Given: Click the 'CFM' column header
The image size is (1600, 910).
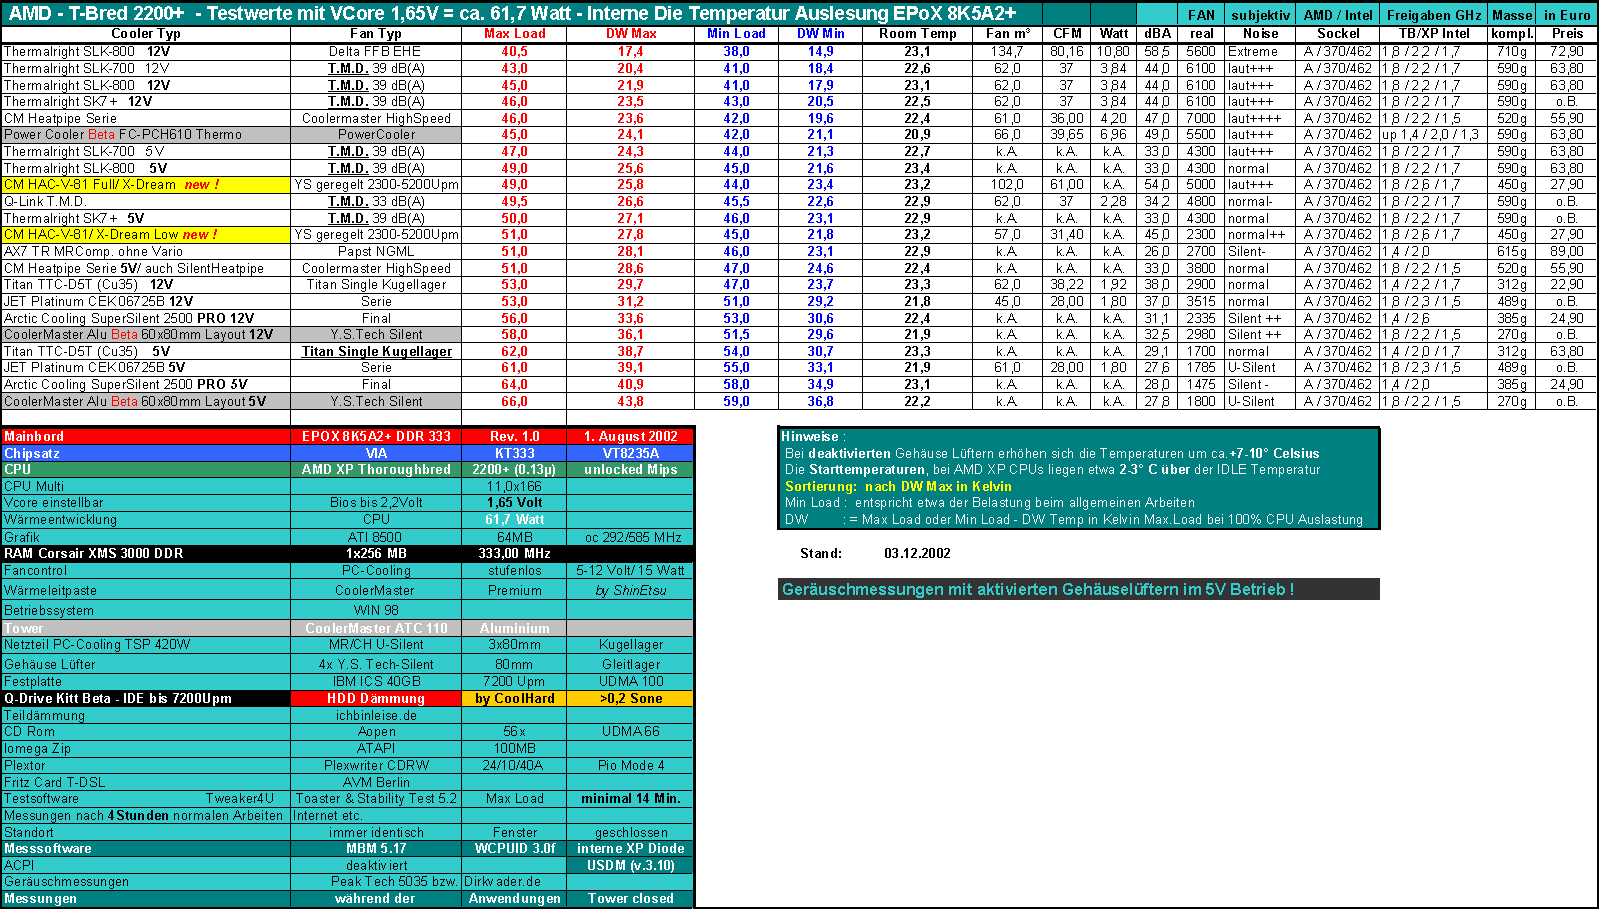Looking at the screenshot, I should click(1067, 34).
